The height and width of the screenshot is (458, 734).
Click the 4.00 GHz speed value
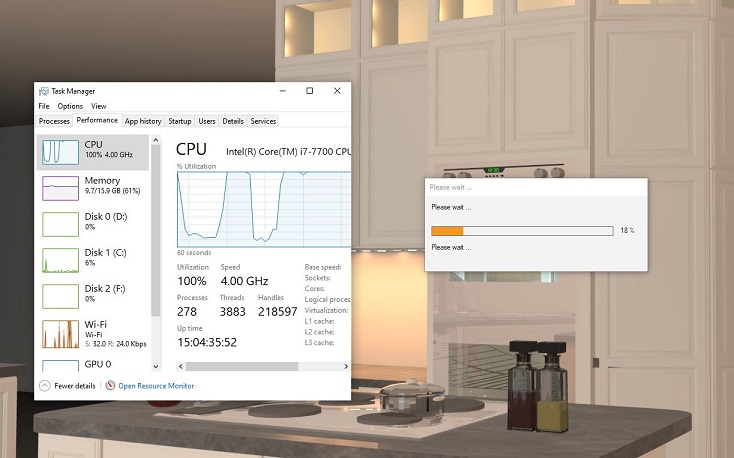[x=244, y=281]
